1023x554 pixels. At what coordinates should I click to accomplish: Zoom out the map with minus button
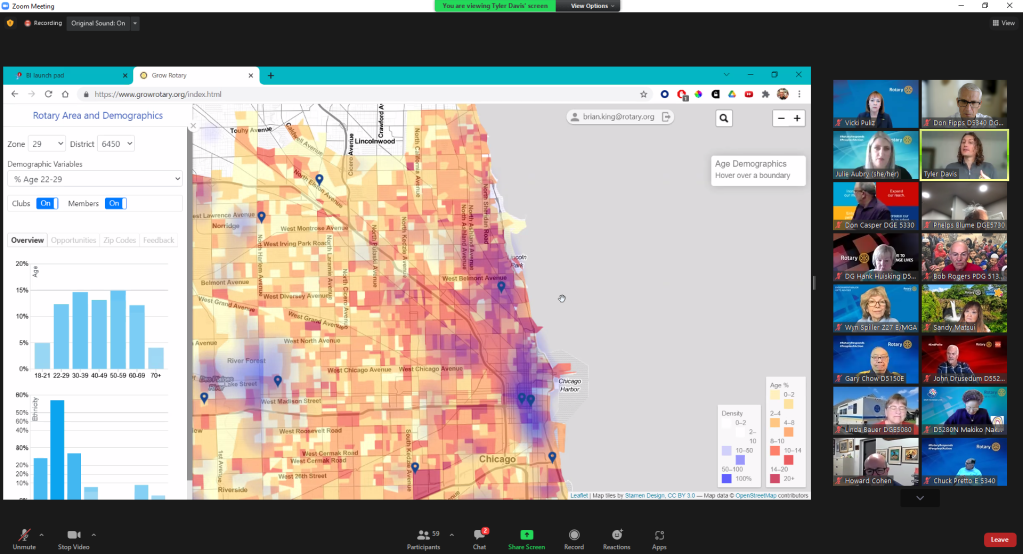click(780, 118)
